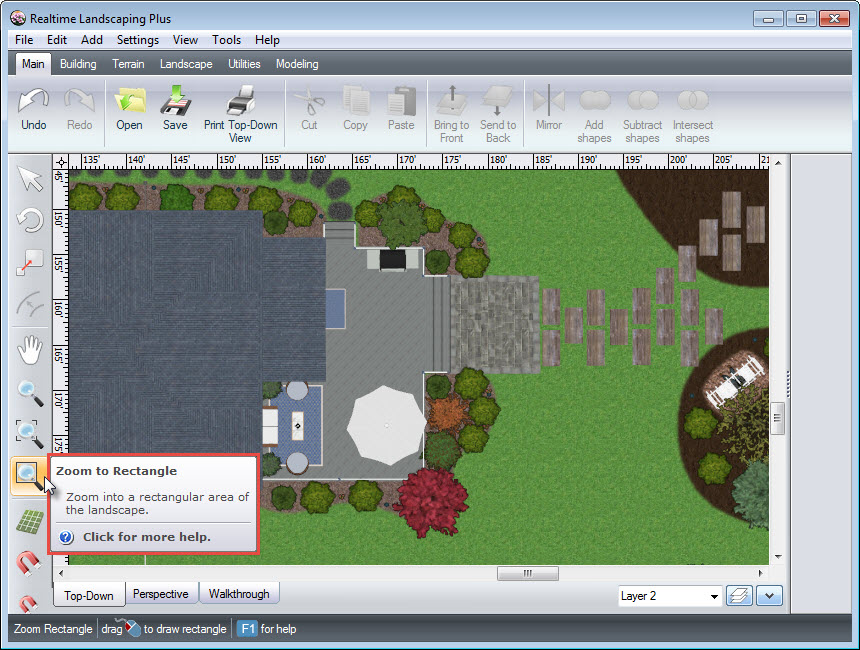Click Send to Back icon

[x=498, y=100]
